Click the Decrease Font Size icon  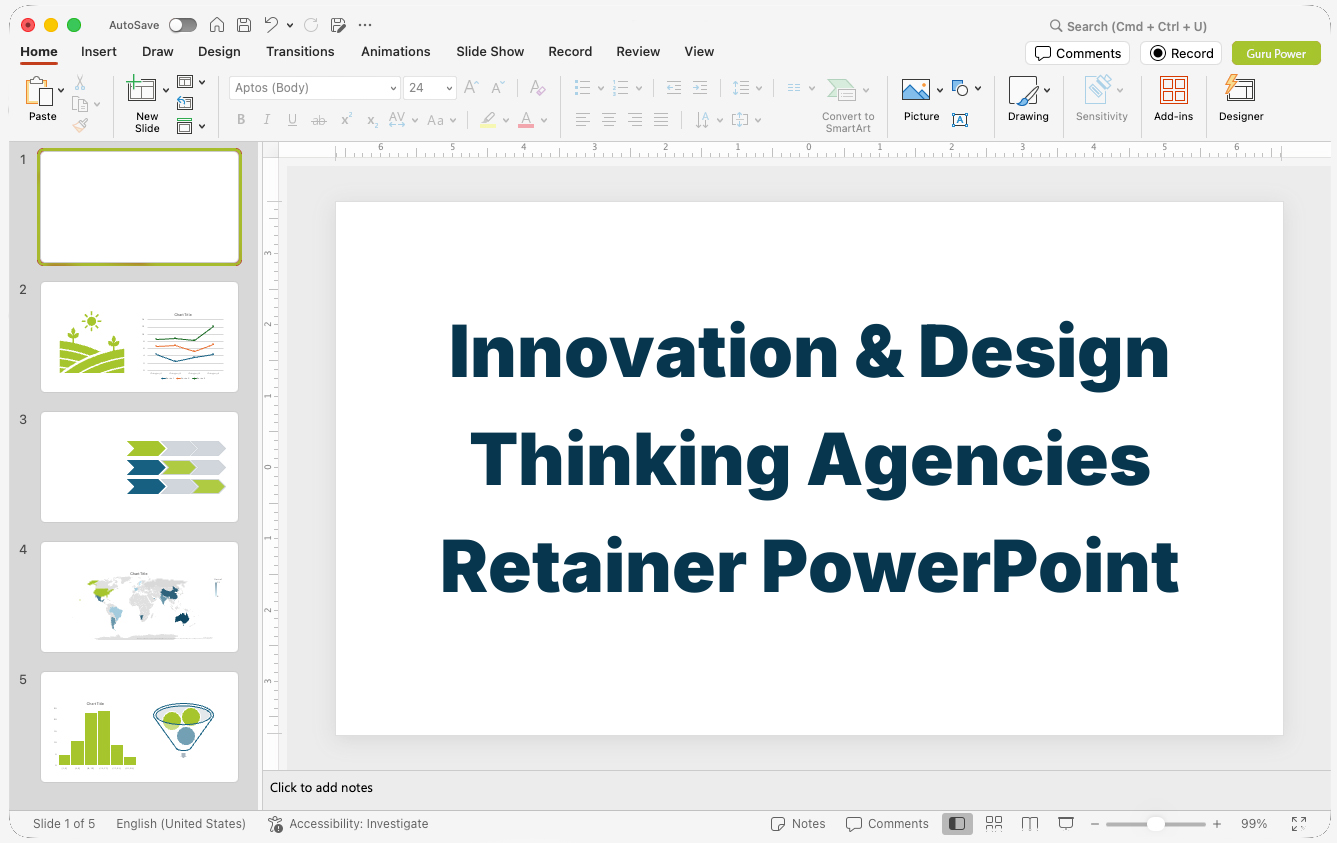(x=498, y=88)
